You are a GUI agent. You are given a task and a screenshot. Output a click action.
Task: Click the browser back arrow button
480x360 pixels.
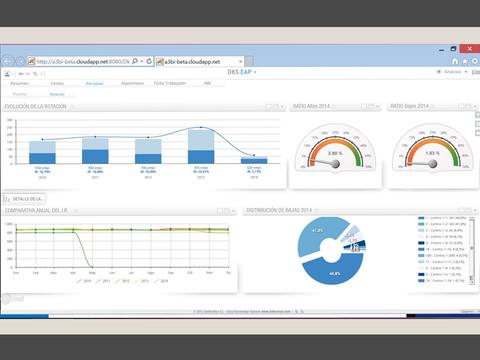click(x=8, y=61)
